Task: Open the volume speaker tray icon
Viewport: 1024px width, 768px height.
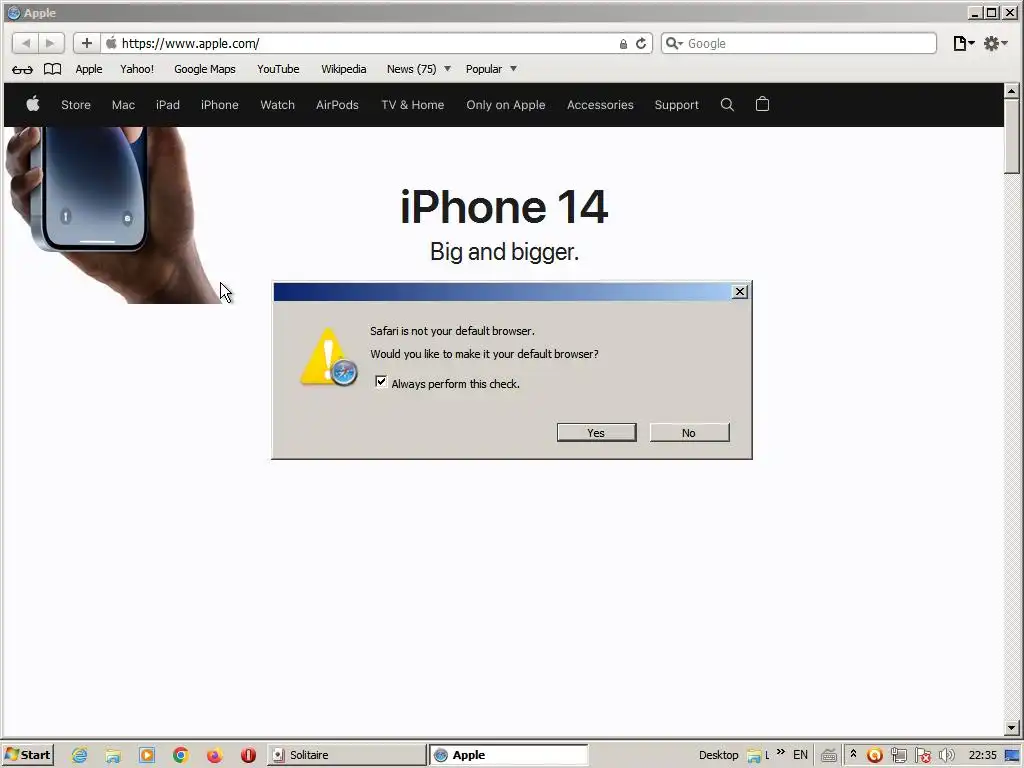Action: click(946, 756)
